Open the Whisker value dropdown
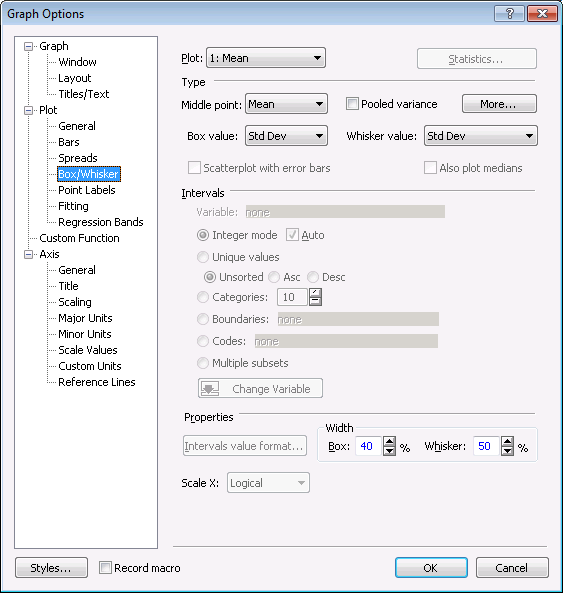The width and height of the screenshot is (563, 593). tap(481, 136)
